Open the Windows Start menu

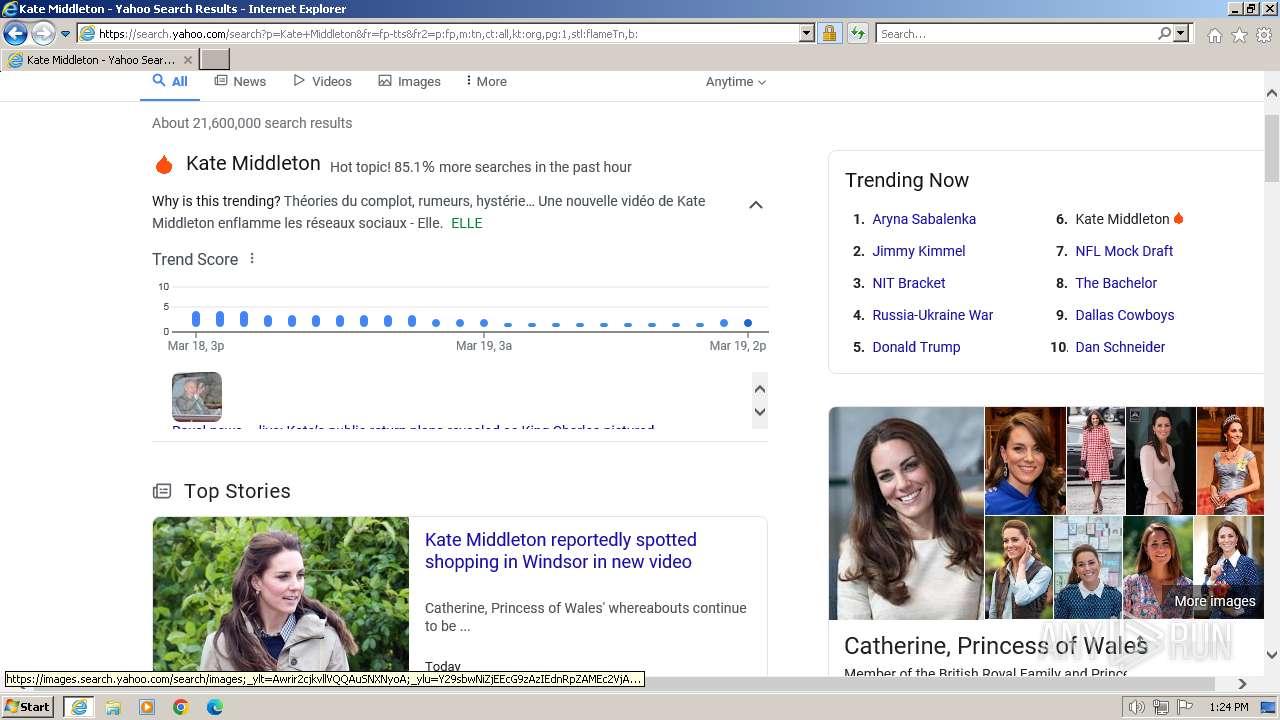point(28,707)
